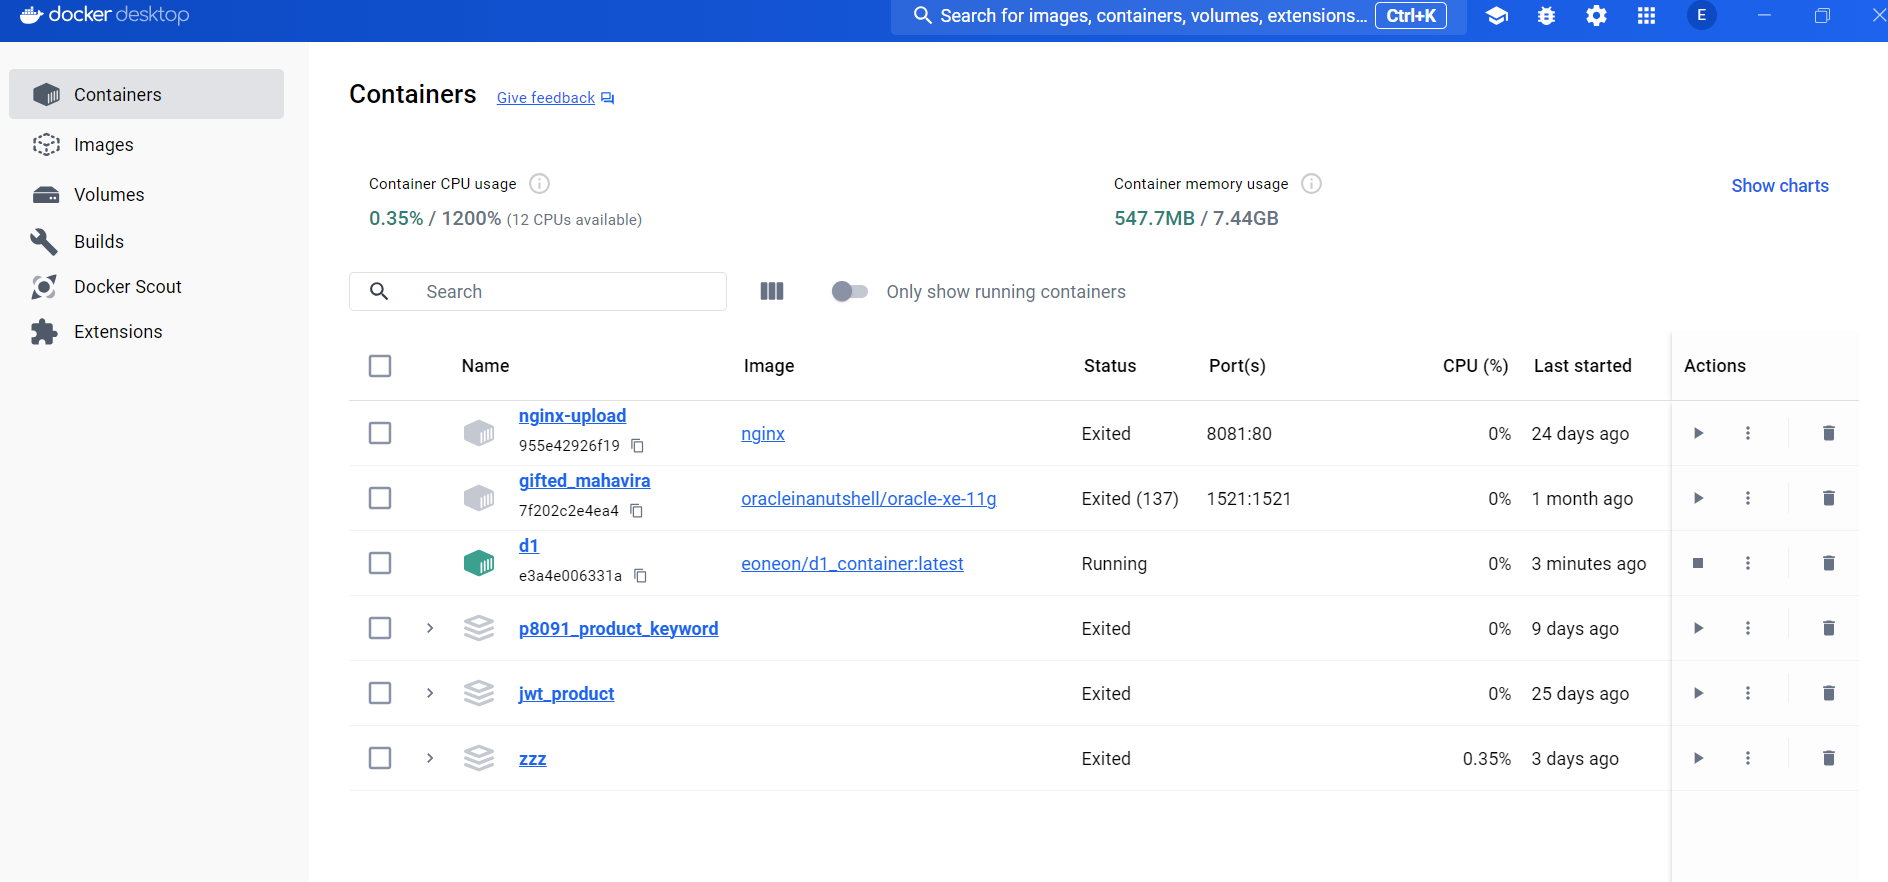Copy nginx-upload container ID
Image resolution: width=1888 pixels, height=882 pixels.
click(x=637, y=446)
